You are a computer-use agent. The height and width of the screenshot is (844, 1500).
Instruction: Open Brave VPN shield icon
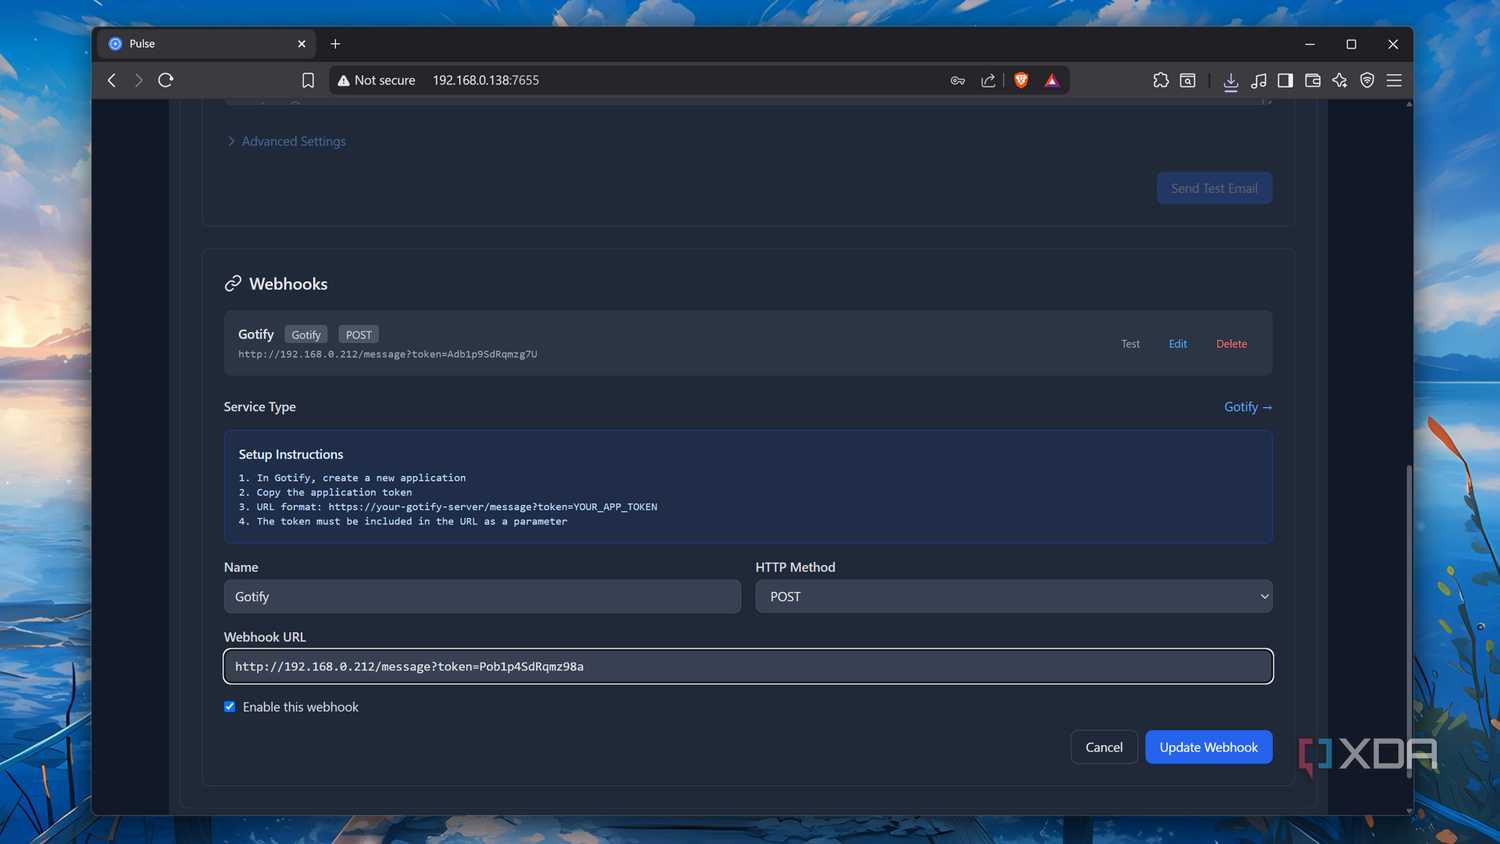pos(1367,80)
